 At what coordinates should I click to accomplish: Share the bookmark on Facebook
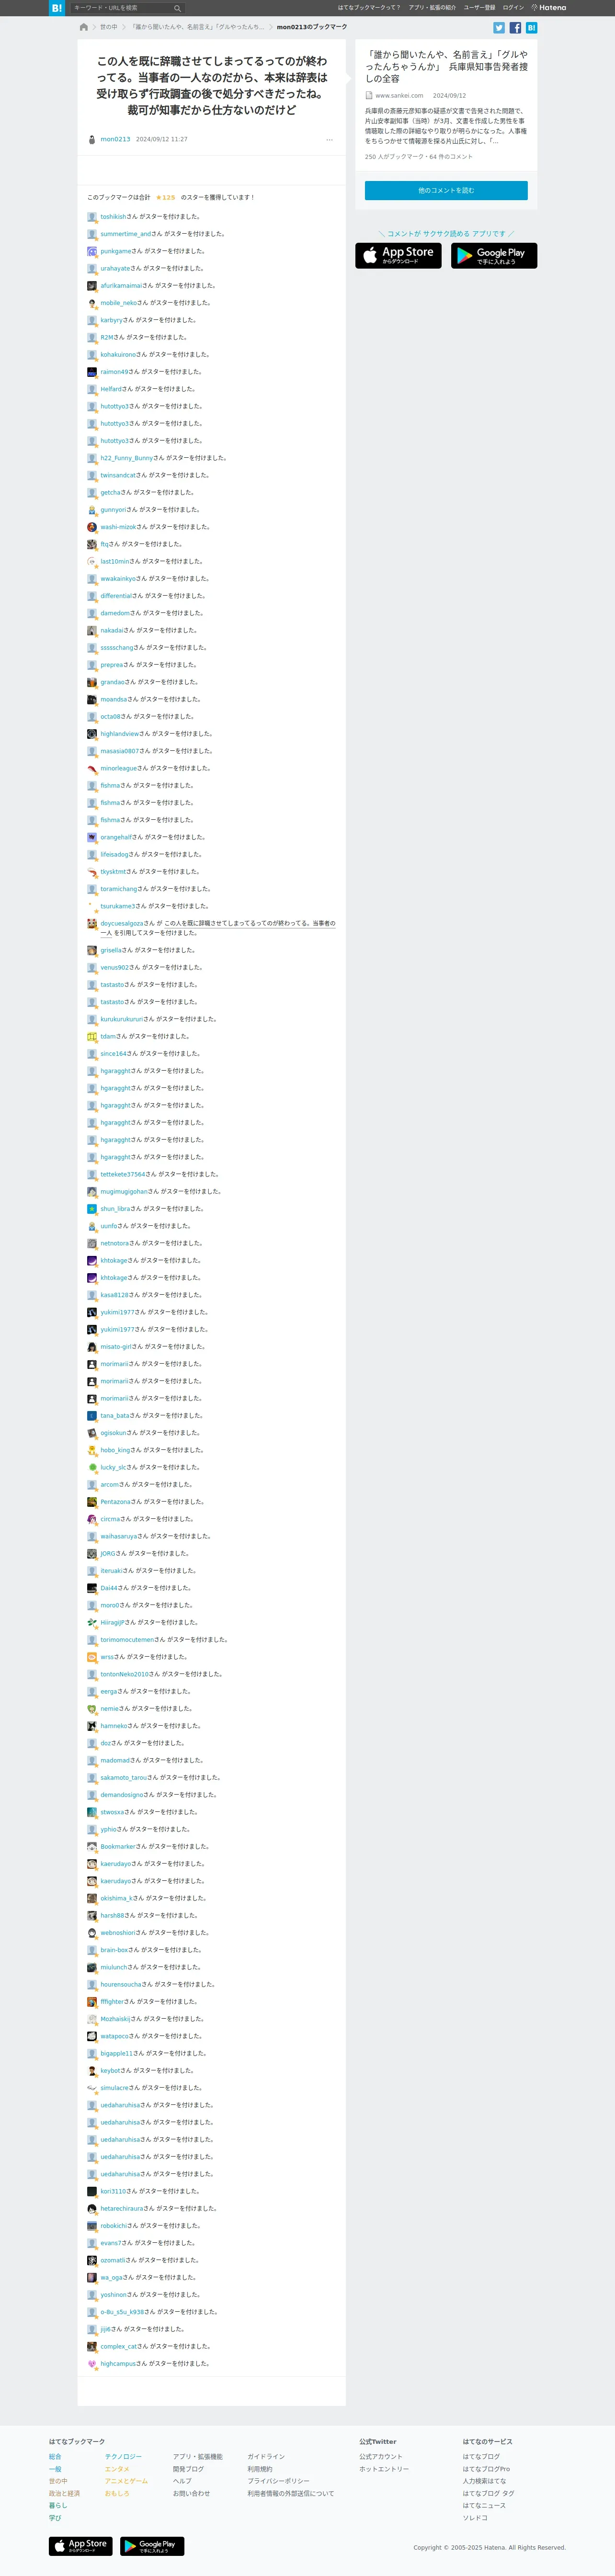coord(515,28)
